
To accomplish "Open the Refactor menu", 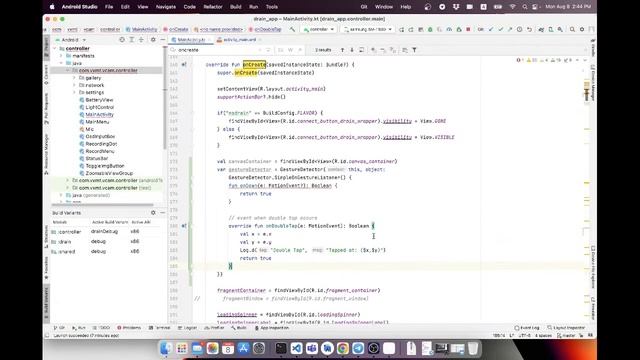I will (213, 7).
